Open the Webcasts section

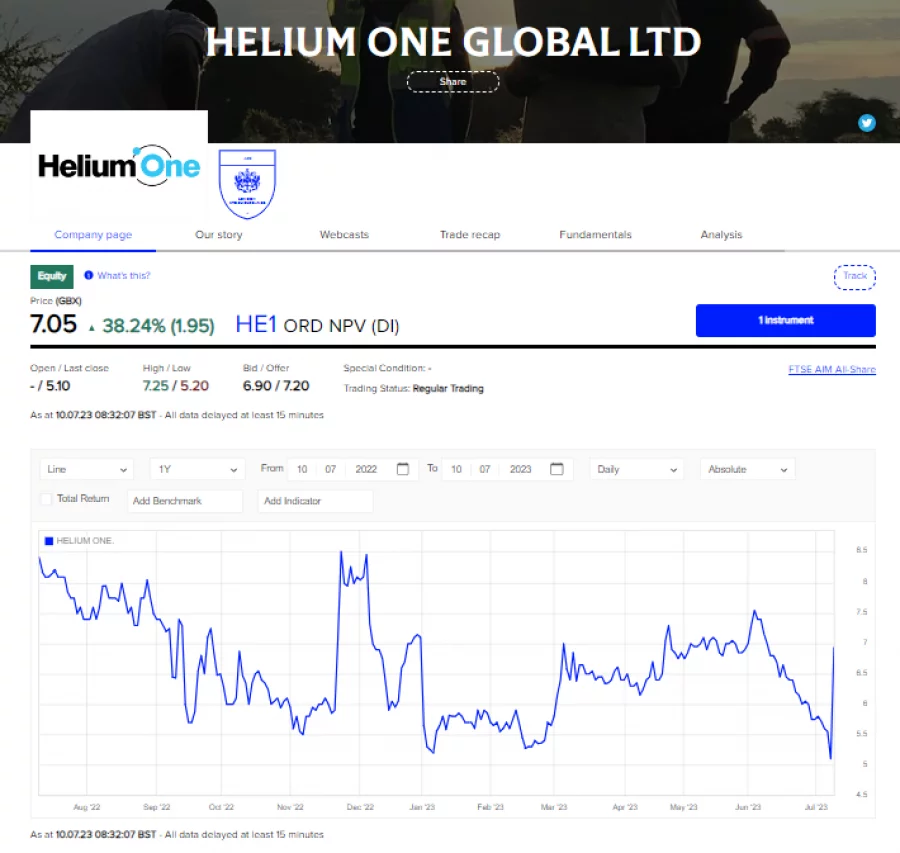[344, 234]
